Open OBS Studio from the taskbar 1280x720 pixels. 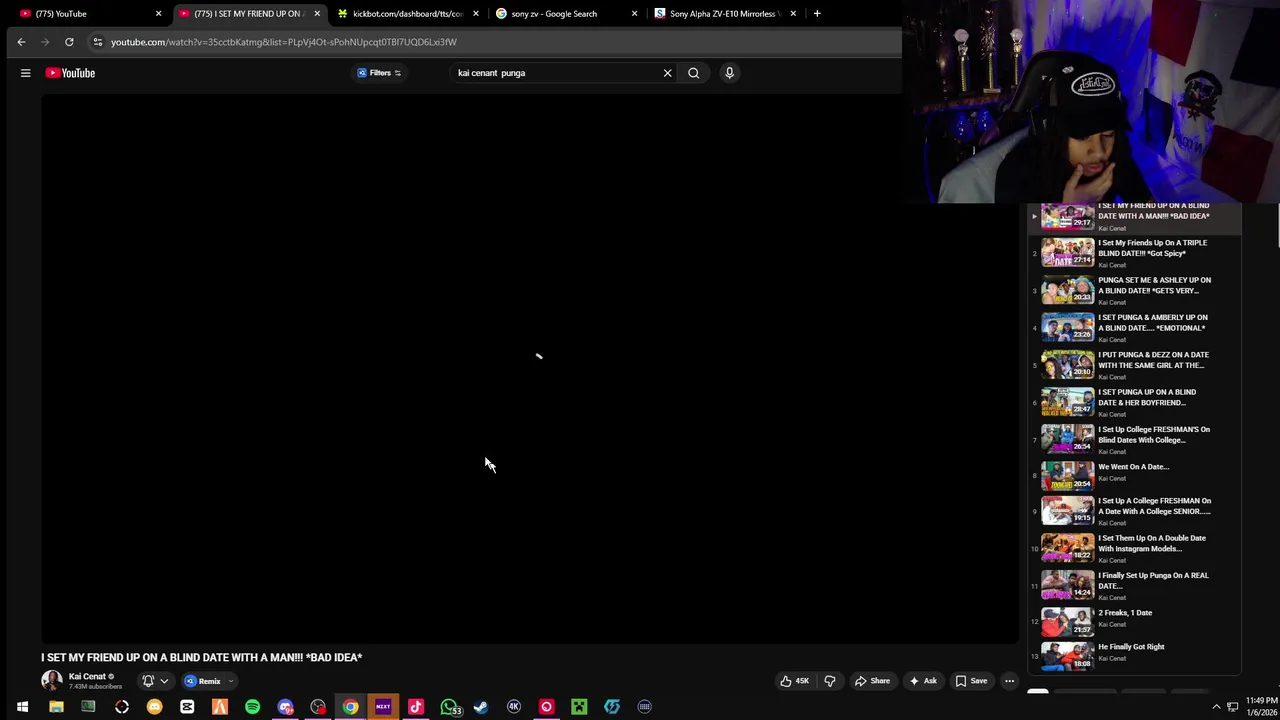(318, 707)
